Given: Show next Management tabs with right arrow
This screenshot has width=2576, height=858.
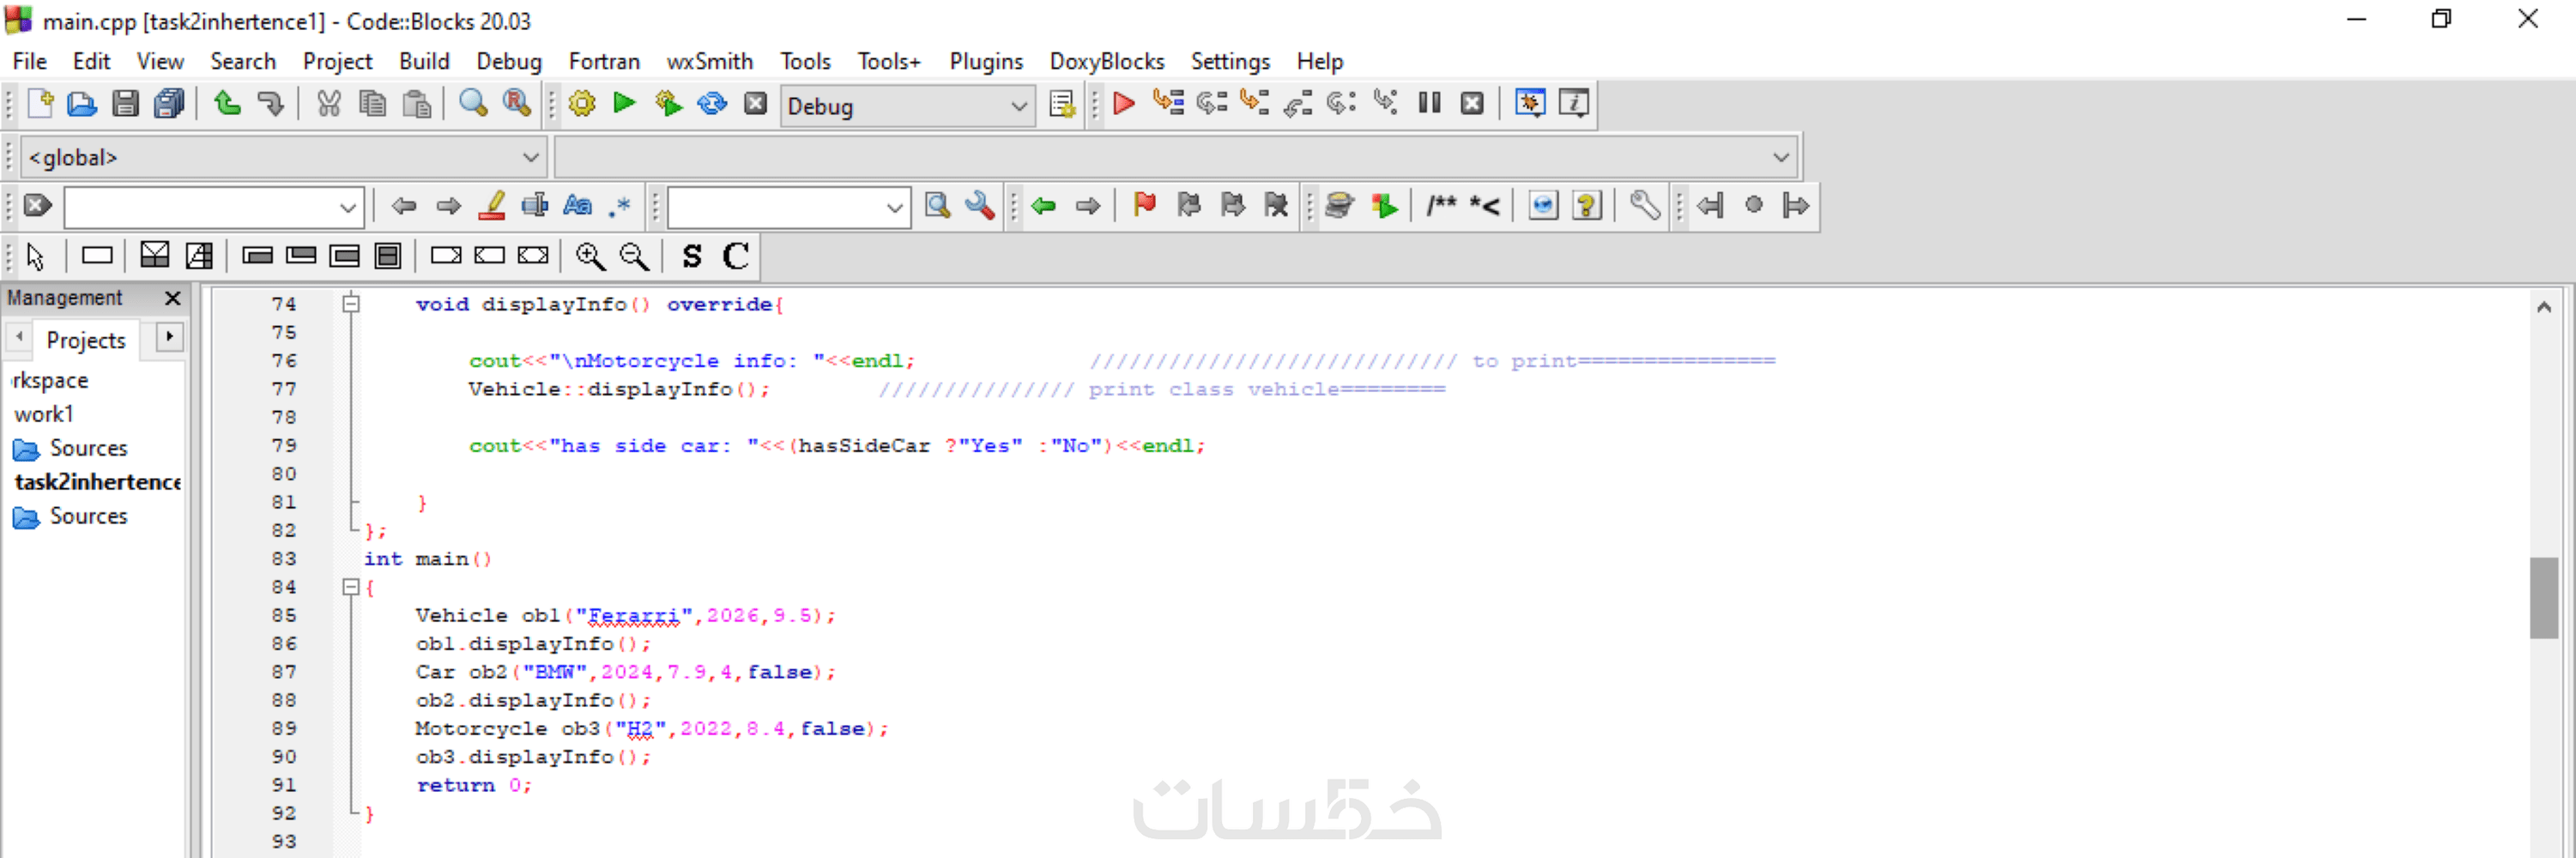Looking at the screenshot, I should click(x=170, y=337).
